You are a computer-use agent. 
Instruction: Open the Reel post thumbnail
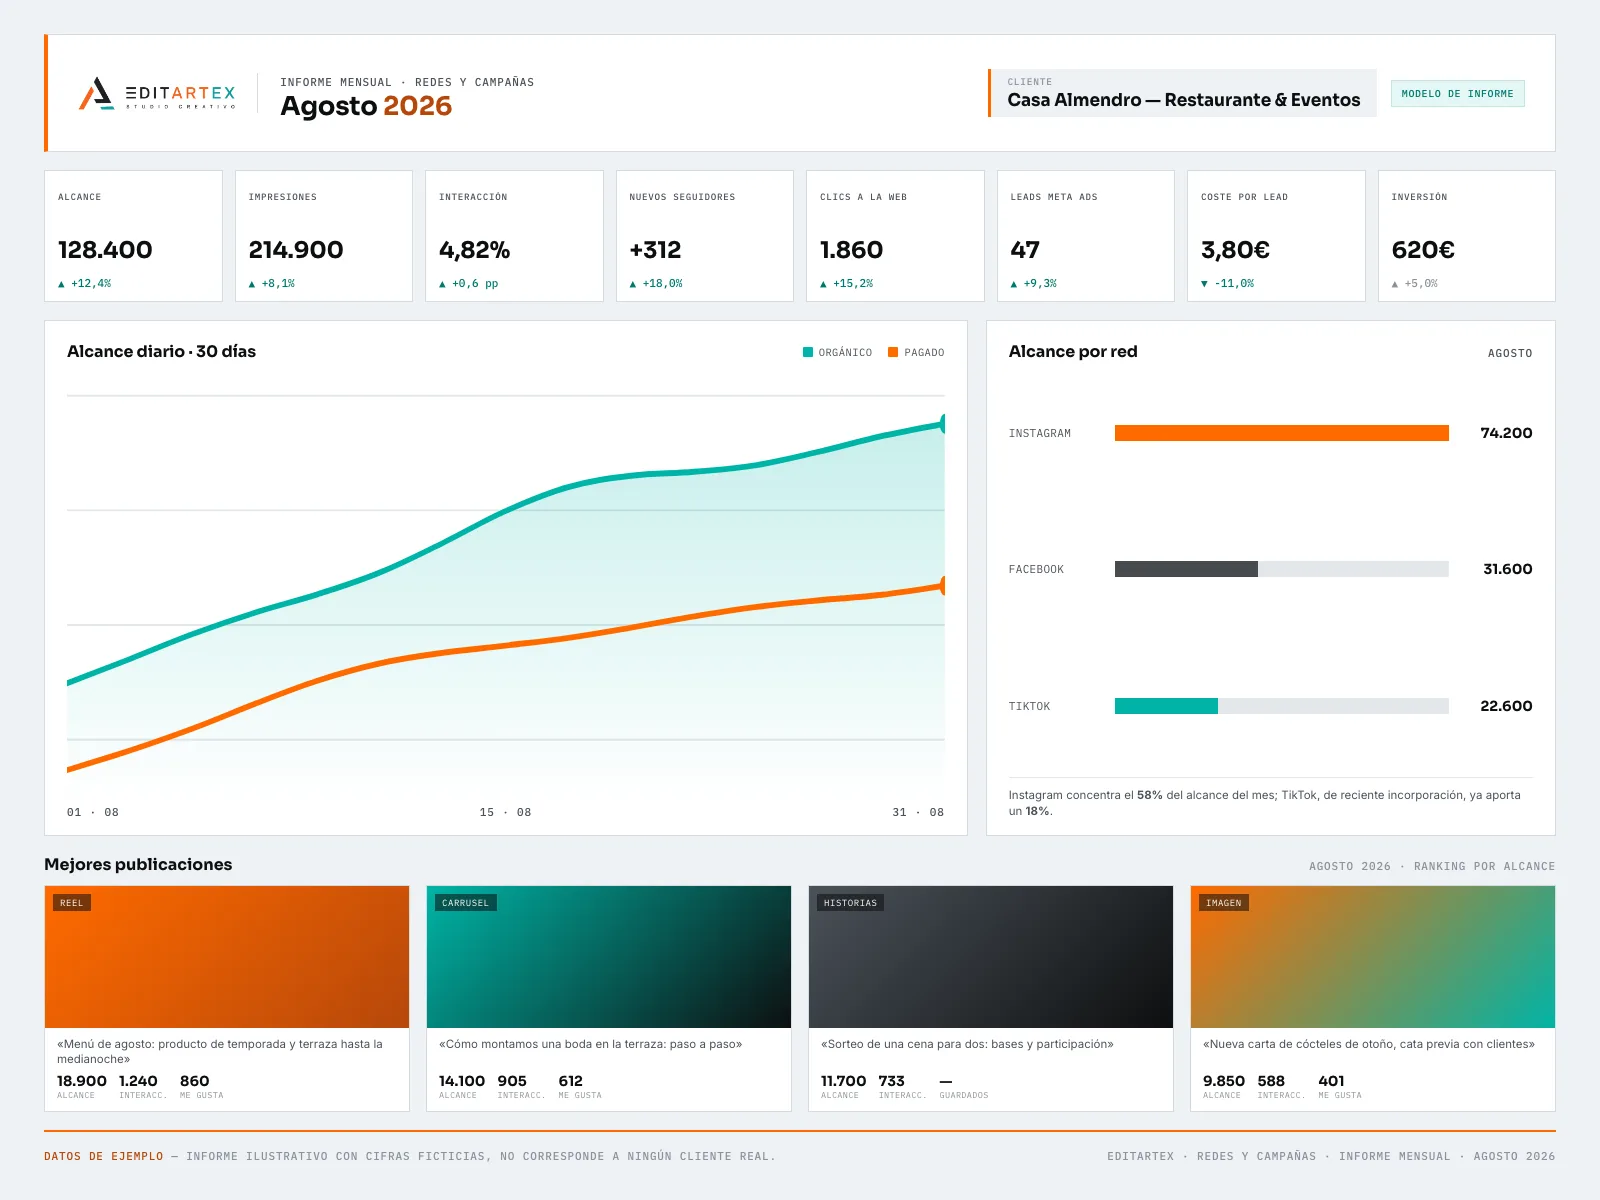pos(227,957)
